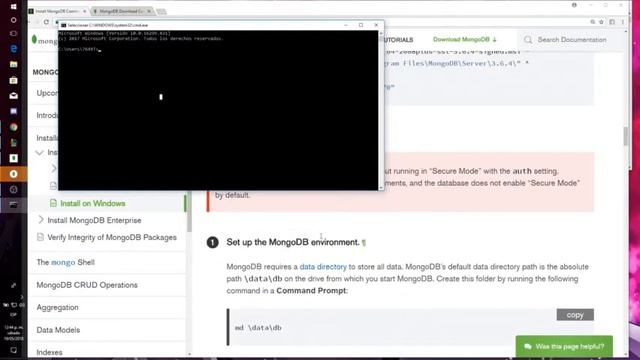Open the Aggregation section
This screenshot has height=360, width=640.
click(57, 307)
